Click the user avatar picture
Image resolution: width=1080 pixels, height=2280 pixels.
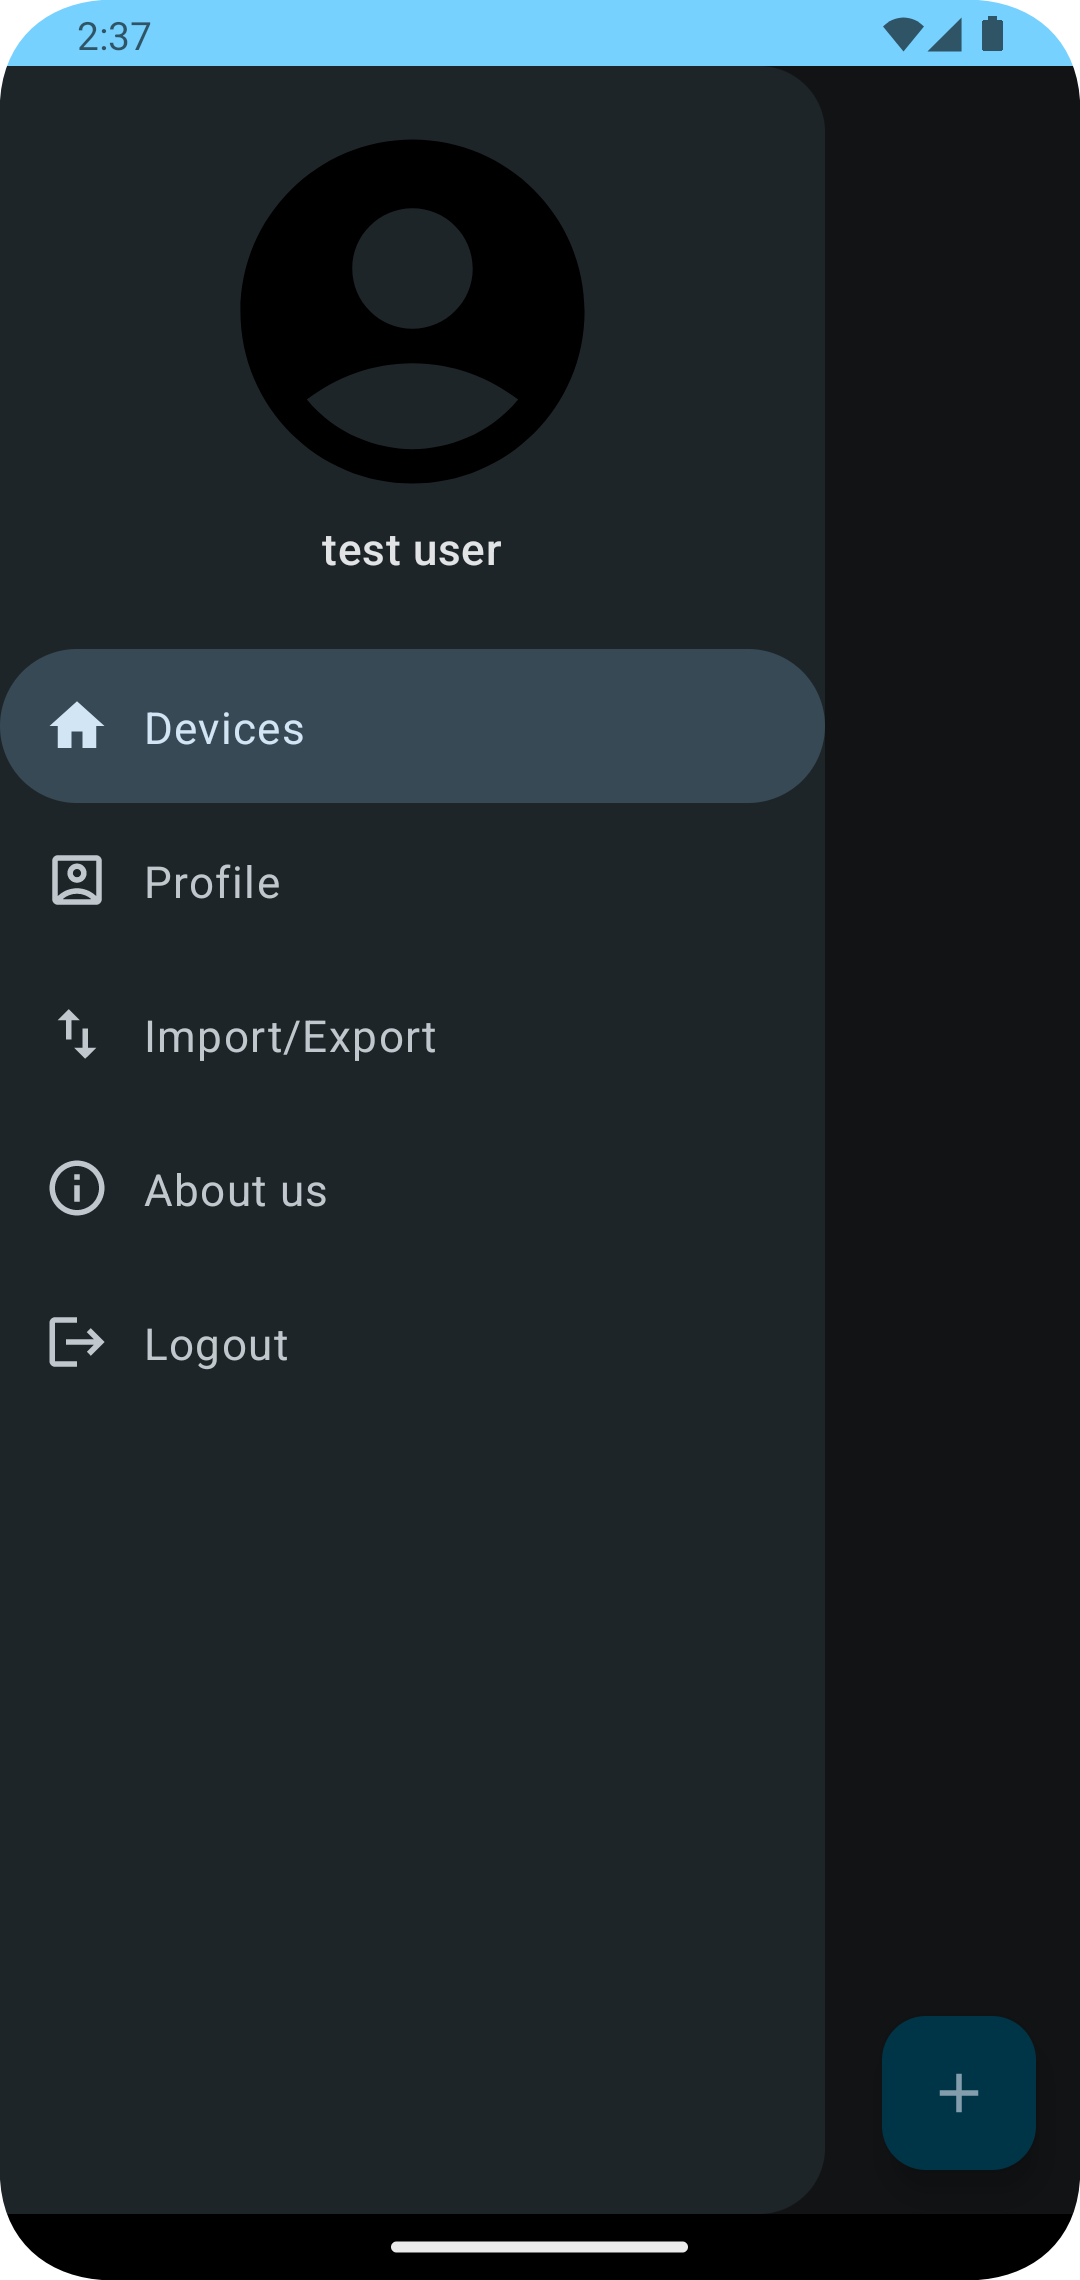pyautogui.click(x=412, y=312)
